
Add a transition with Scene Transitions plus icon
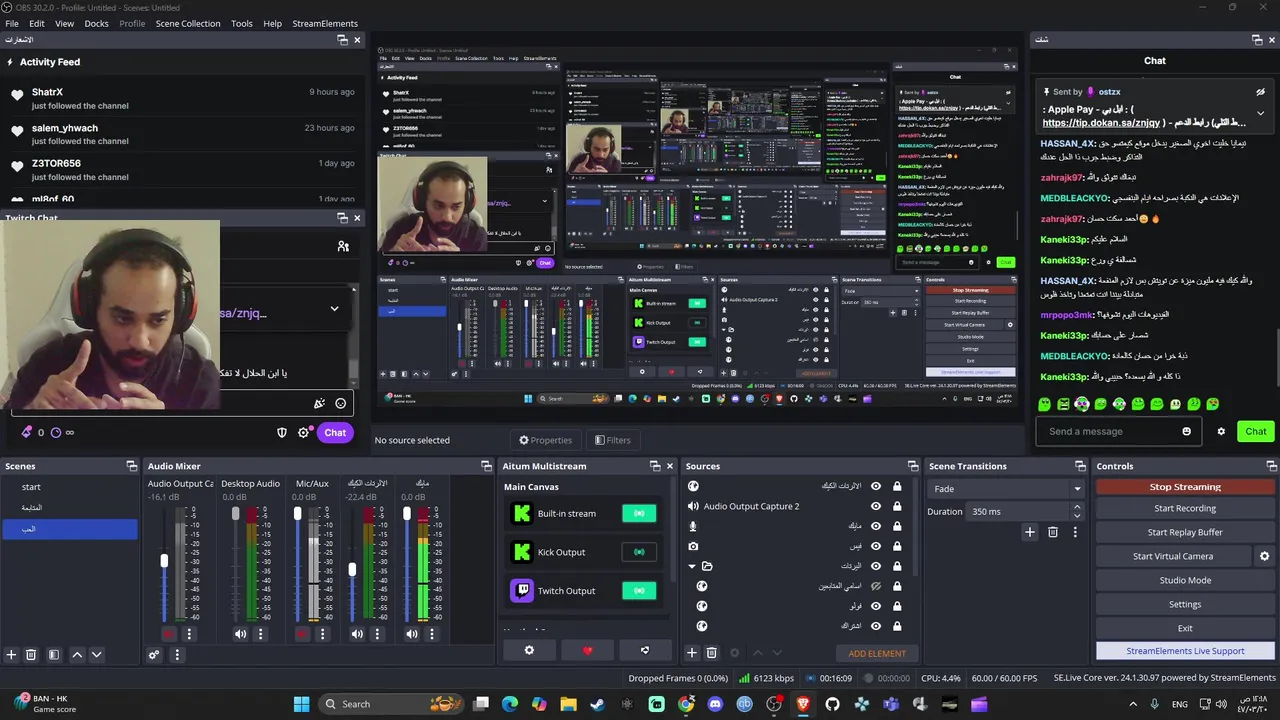coord(1030,532)
